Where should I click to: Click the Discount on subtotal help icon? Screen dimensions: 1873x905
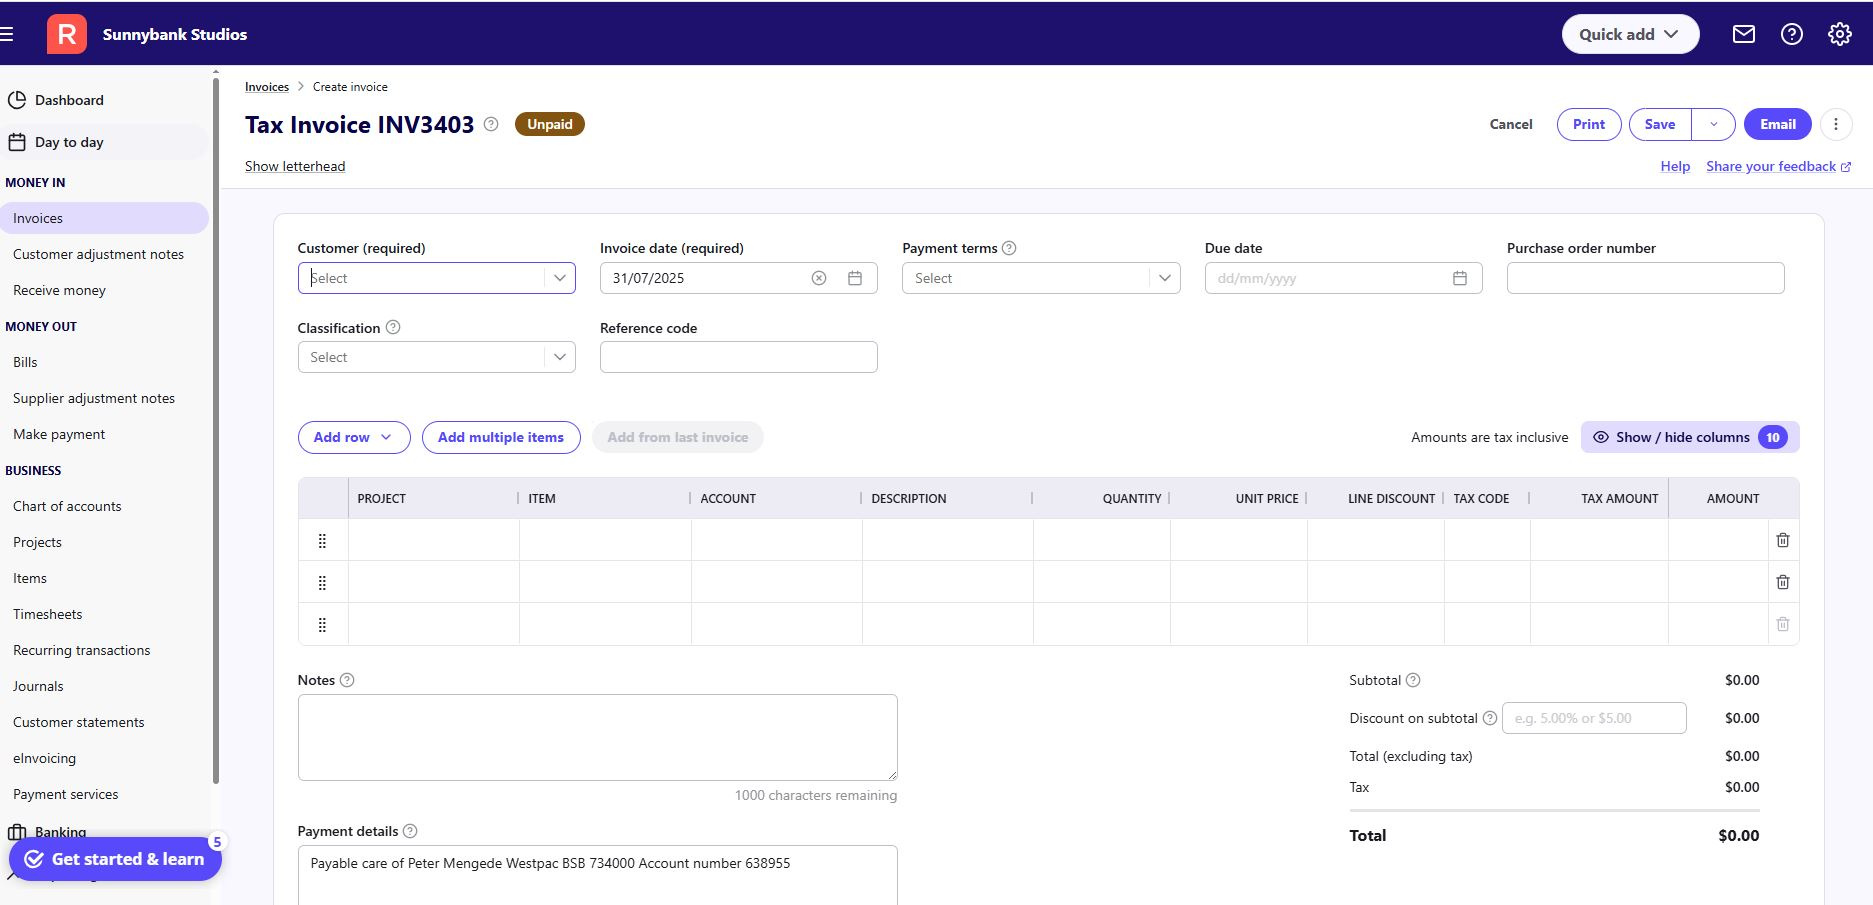1490,718
